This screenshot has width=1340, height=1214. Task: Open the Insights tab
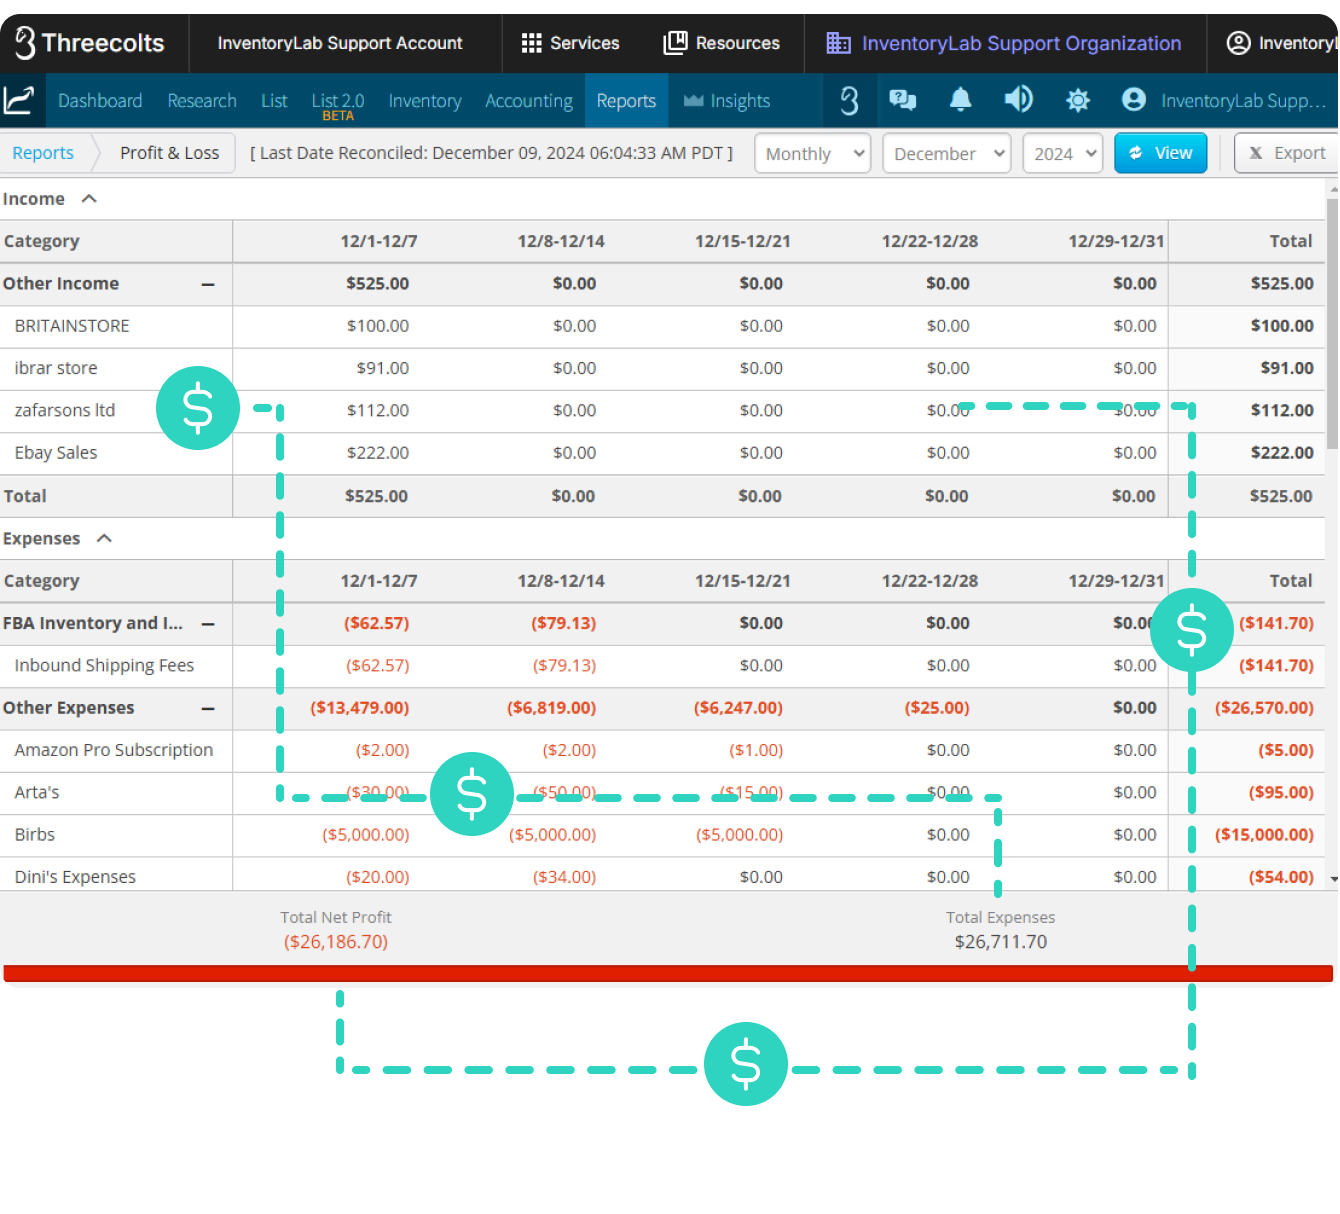click(x=727, y=100)
